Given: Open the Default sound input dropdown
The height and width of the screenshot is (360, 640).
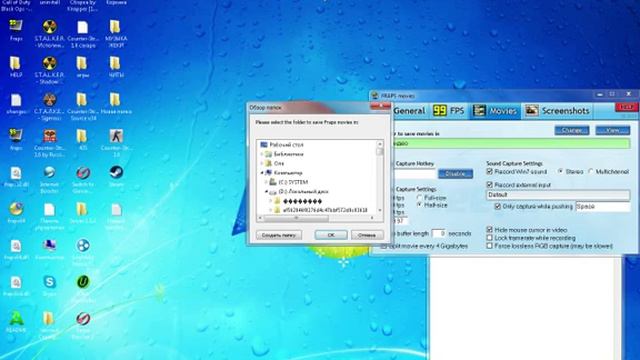Looking at the screenshot, I should 558,195.
